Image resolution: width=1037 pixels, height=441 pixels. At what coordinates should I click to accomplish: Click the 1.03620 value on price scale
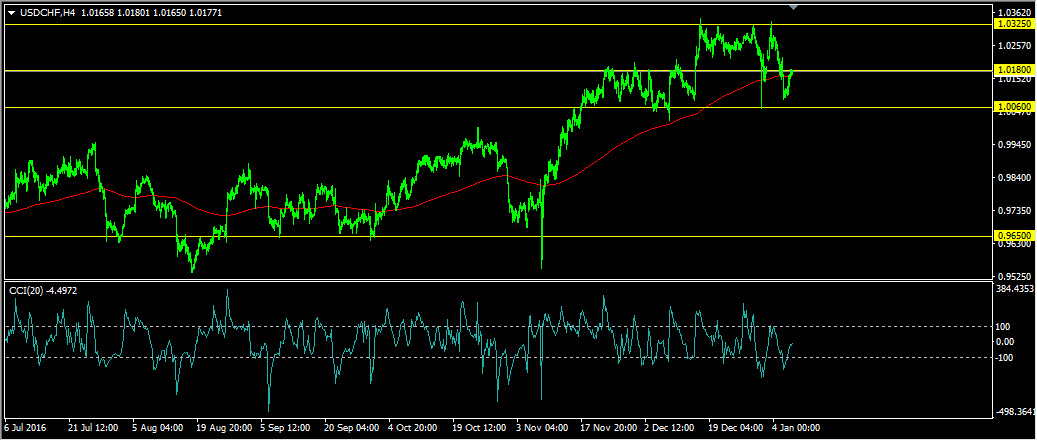point(1013,13)
